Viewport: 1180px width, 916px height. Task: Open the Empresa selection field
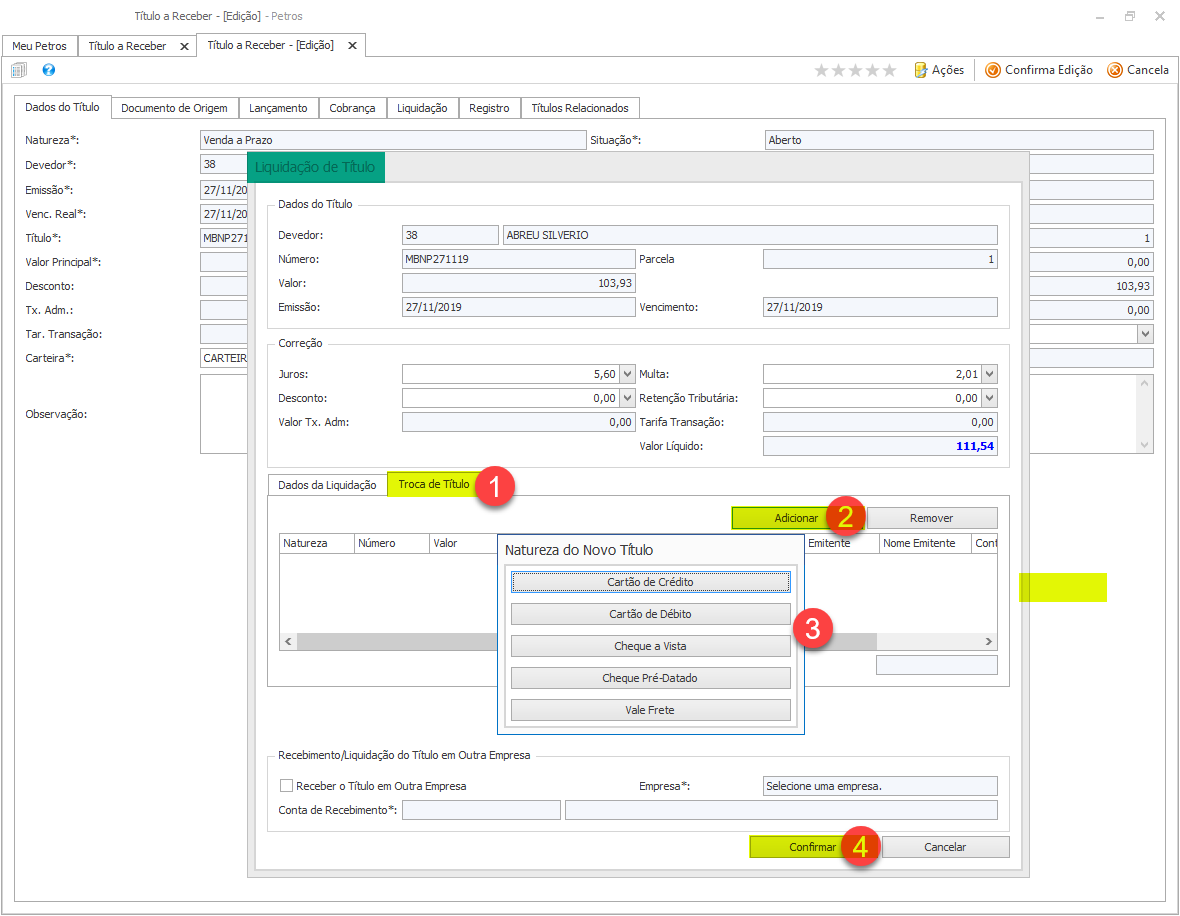click(880, 786)
